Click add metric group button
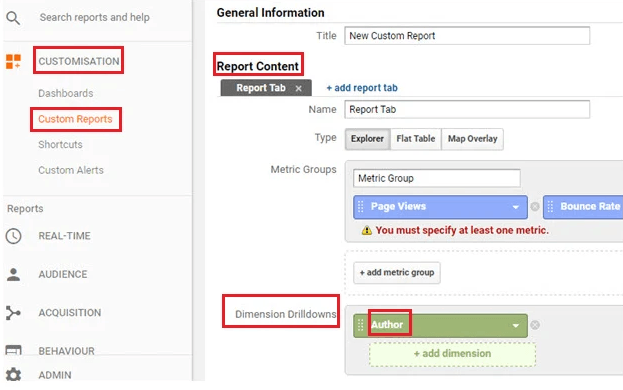 pos(397,272)
